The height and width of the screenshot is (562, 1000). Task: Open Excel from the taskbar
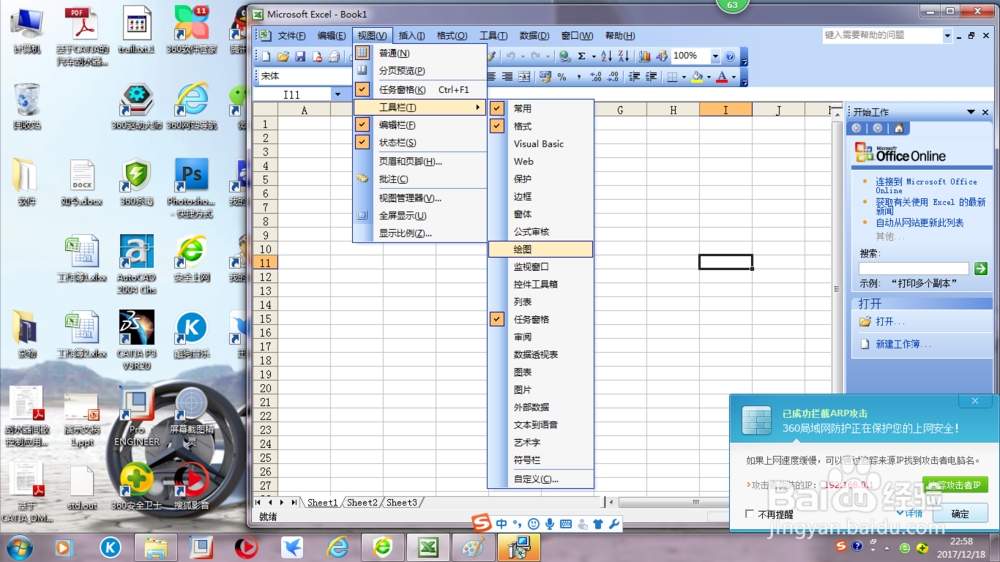pyautogui.click(x=428, y=547)
